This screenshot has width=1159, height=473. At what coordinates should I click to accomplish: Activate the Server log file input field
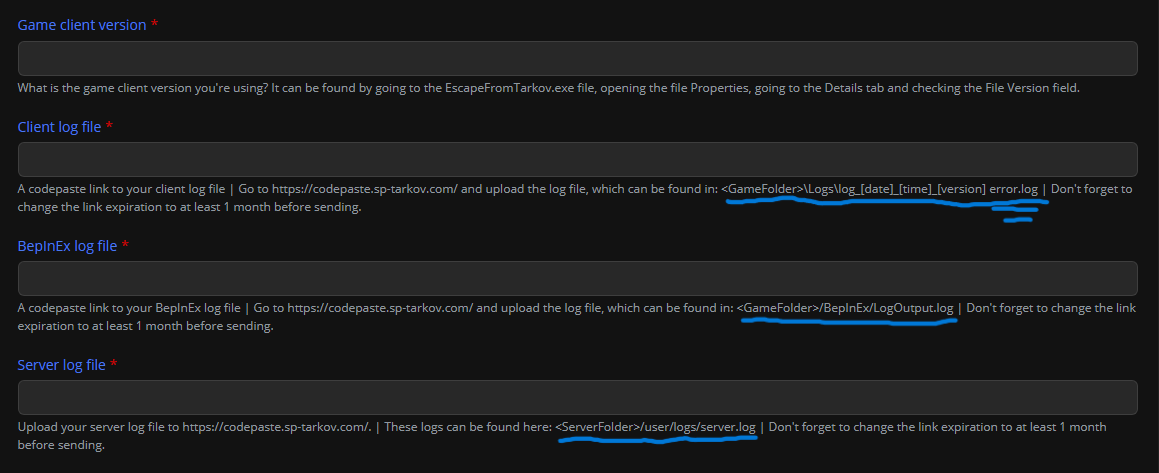pos(577,398)
